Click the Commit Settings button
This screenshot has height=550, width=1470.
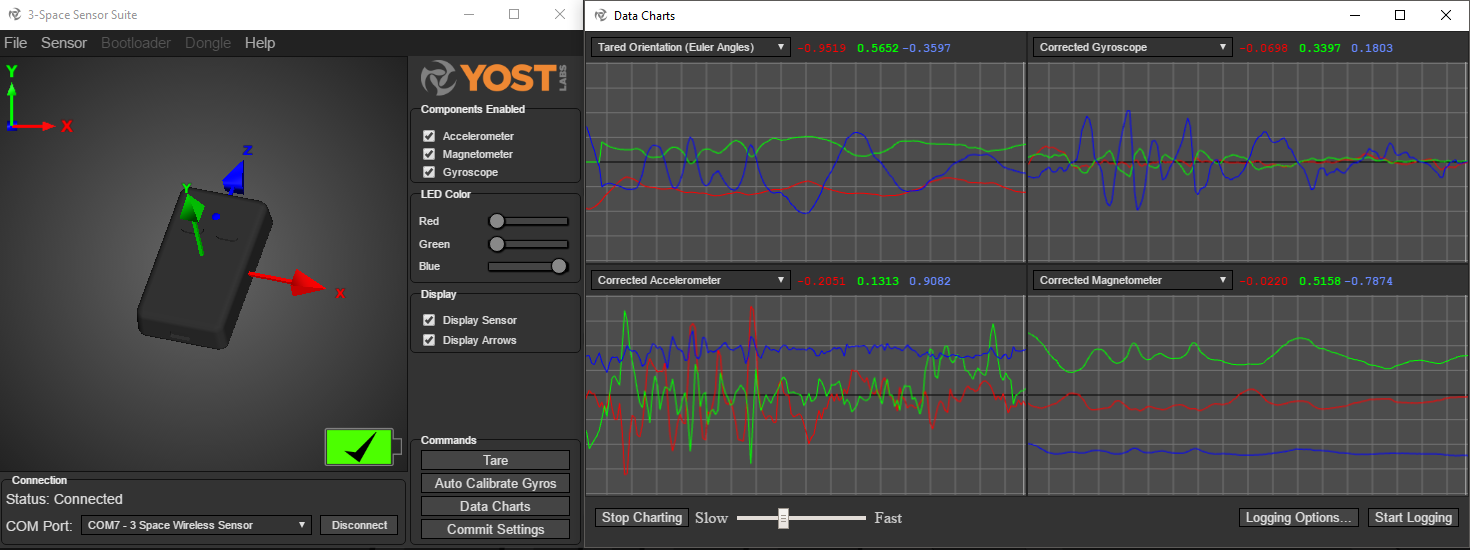(495, 529)
